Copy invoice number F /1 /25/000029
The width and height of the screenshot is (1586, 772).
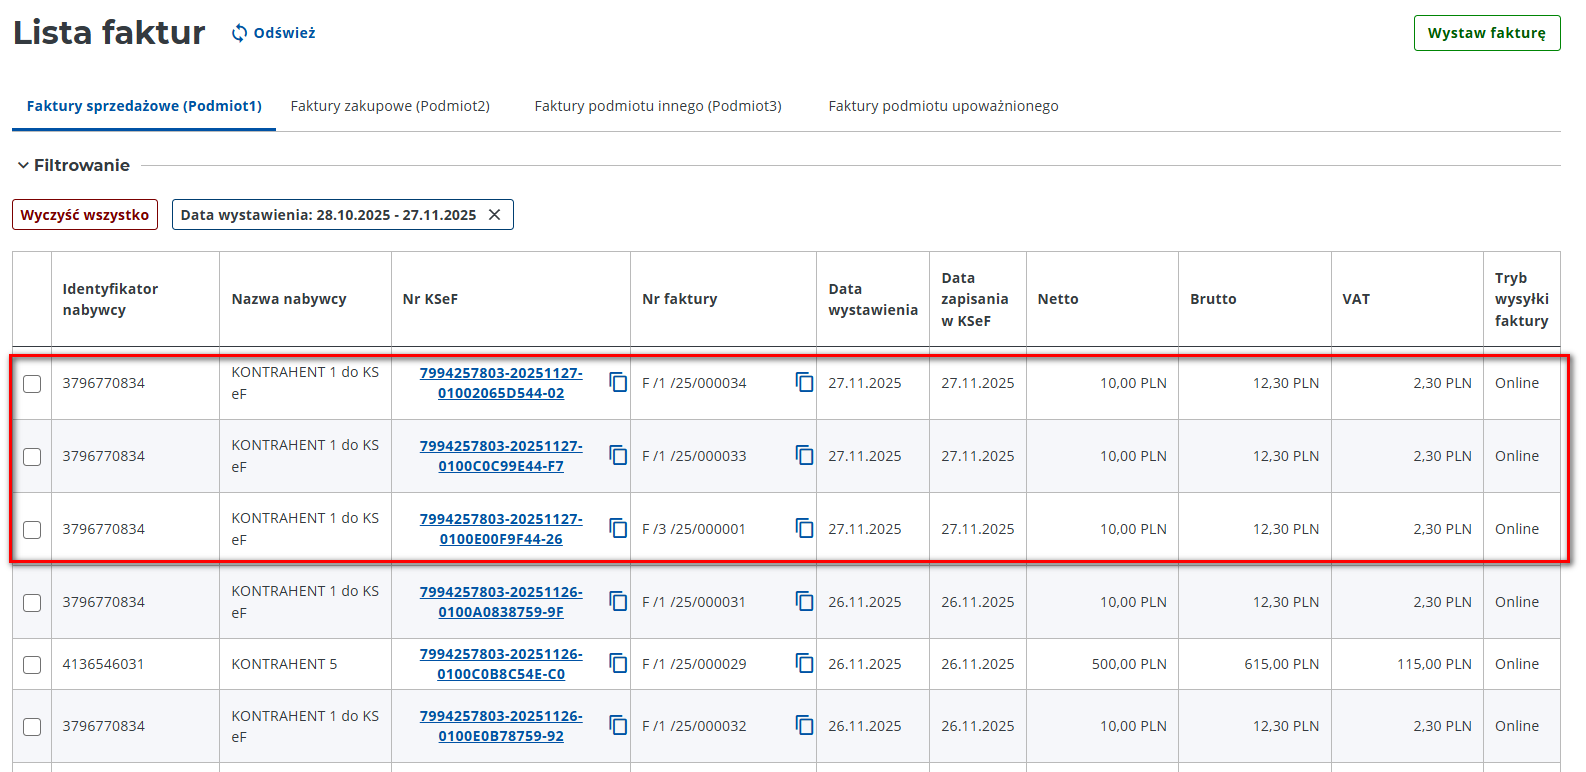(x=804, y=663)
